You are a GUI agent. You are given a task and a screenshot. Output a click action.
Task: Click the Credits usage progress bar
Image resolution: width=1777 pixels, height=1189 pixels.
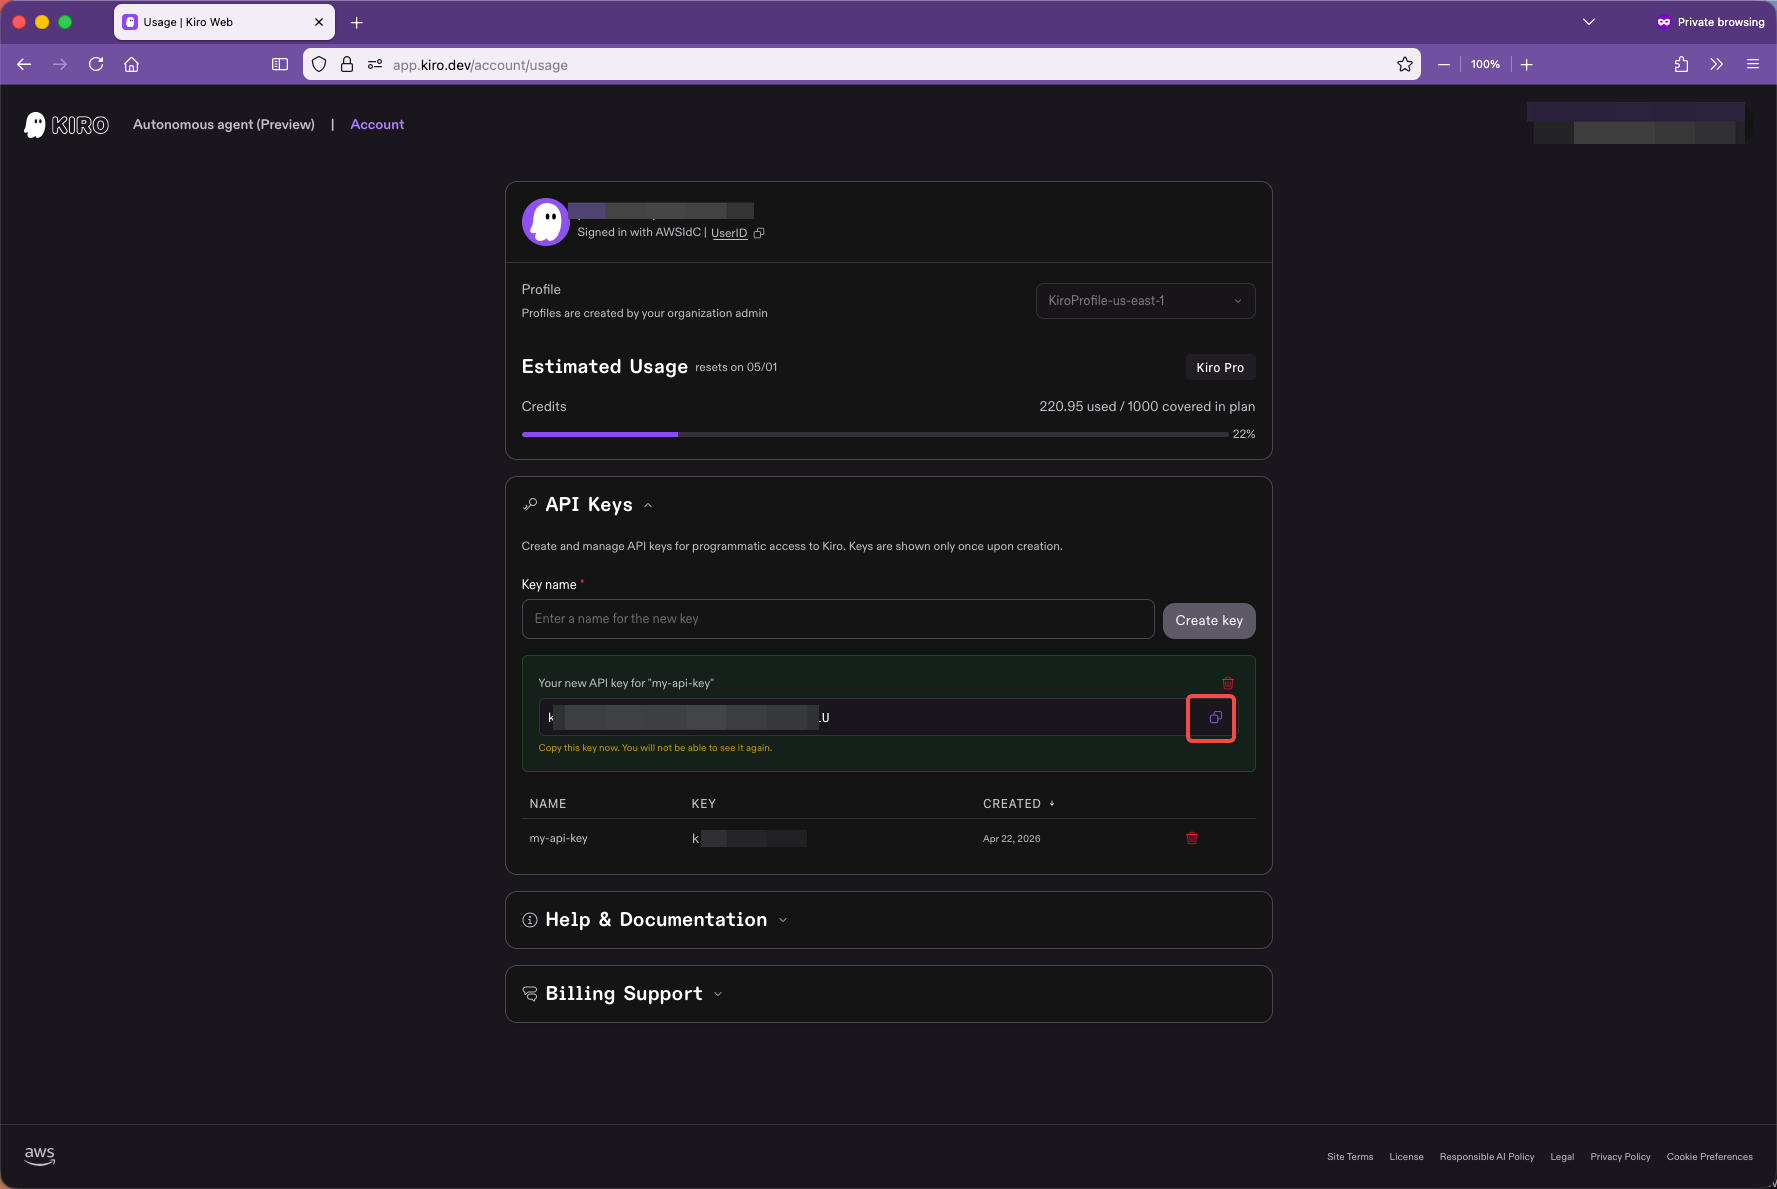point(874,435)
